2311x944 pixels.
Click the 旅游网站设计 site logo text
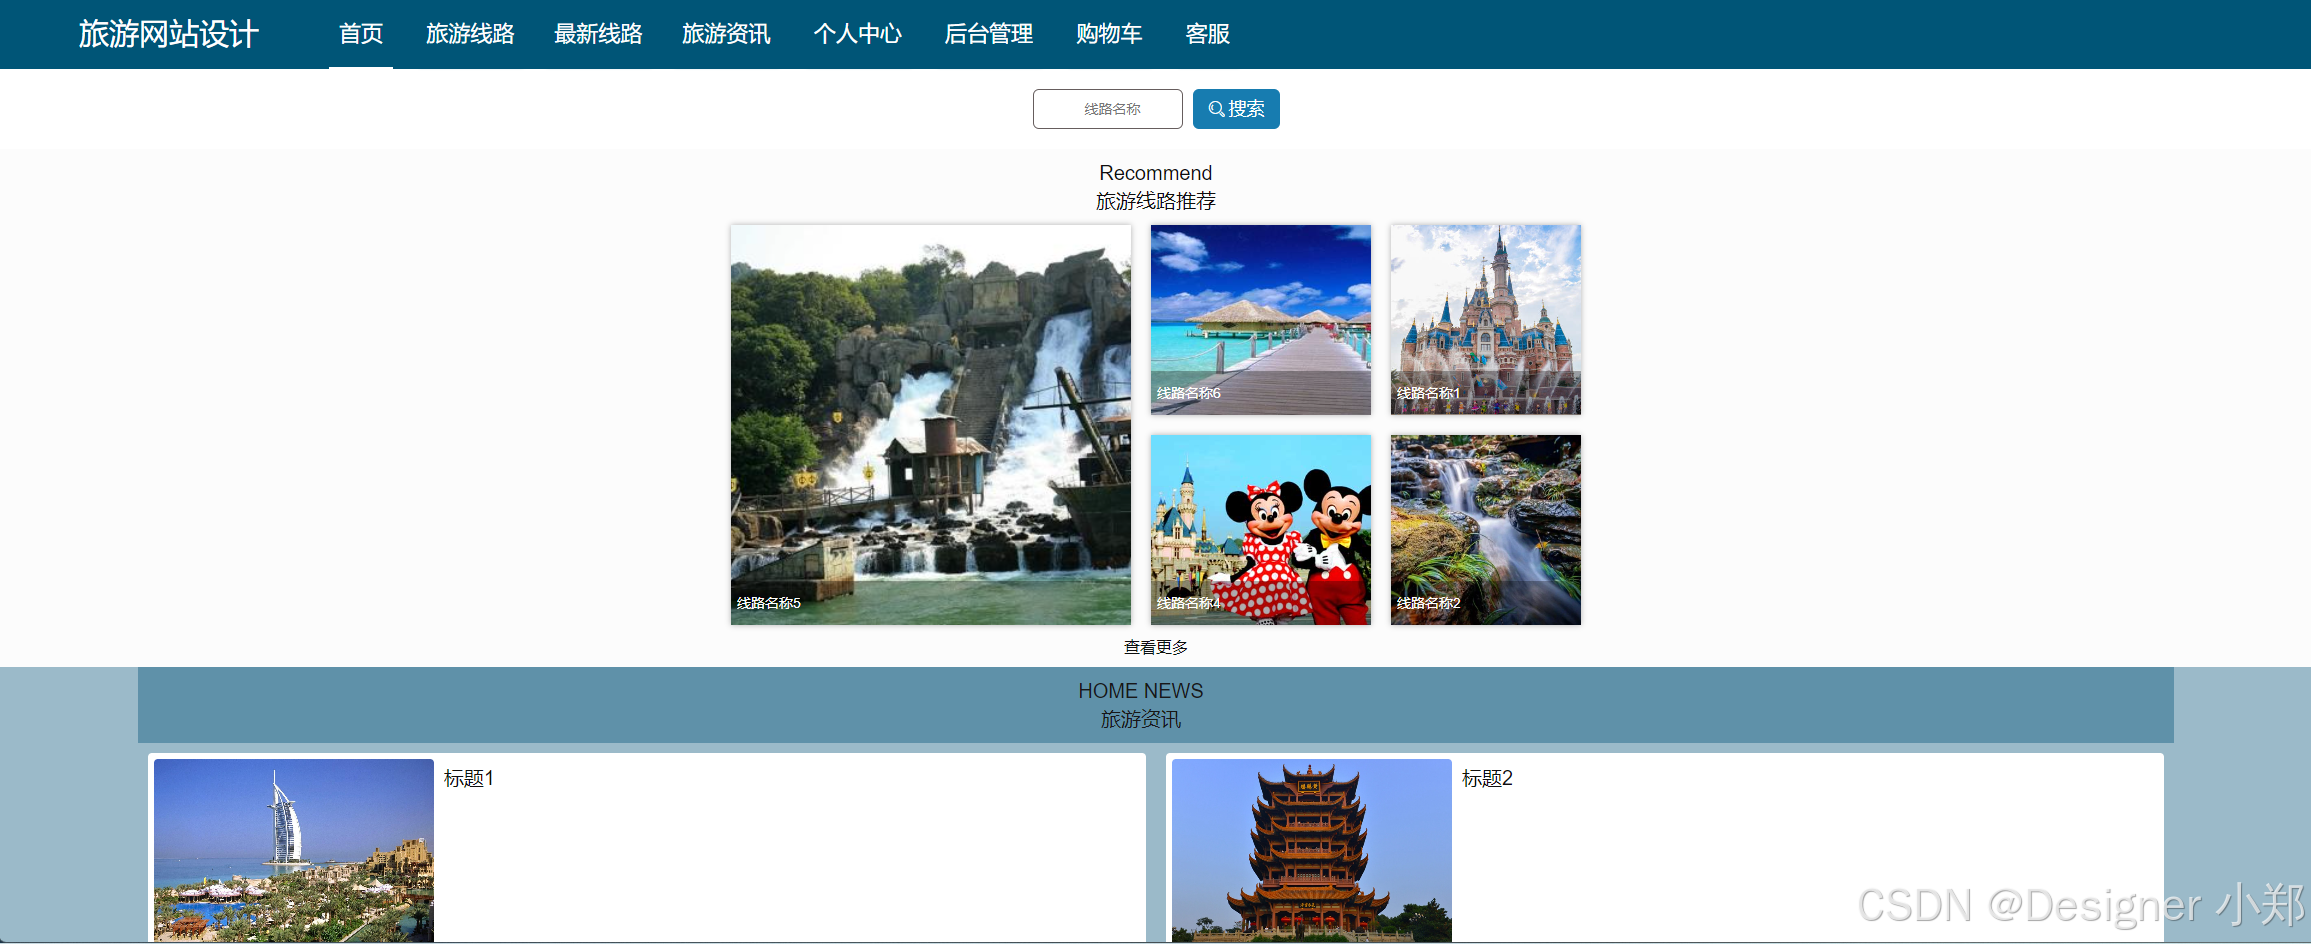tap(168, 34)
